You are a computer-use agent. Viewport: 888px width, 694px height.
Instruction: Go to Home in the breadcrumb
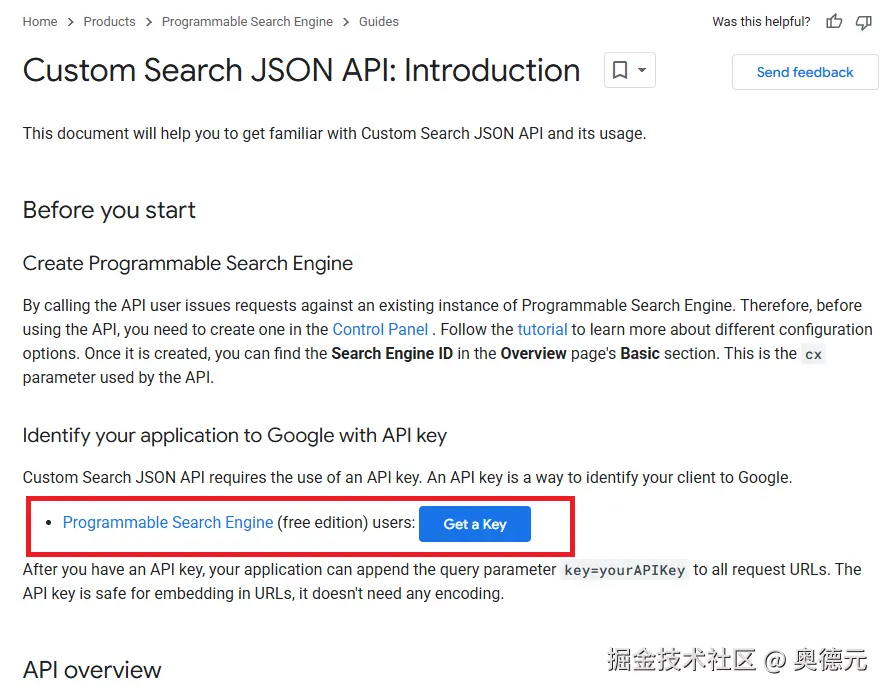point(40,22)
